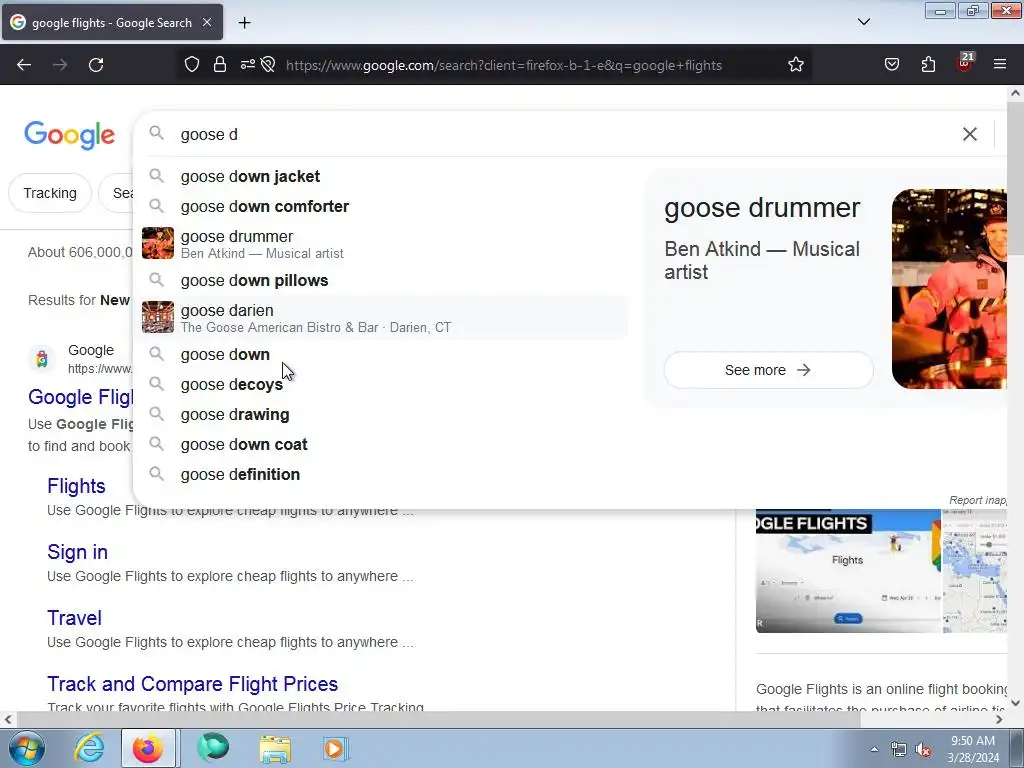This screenshot has height=768, width=1024.
Task: Click magnifier icon in search box
Action: point(156,133)
